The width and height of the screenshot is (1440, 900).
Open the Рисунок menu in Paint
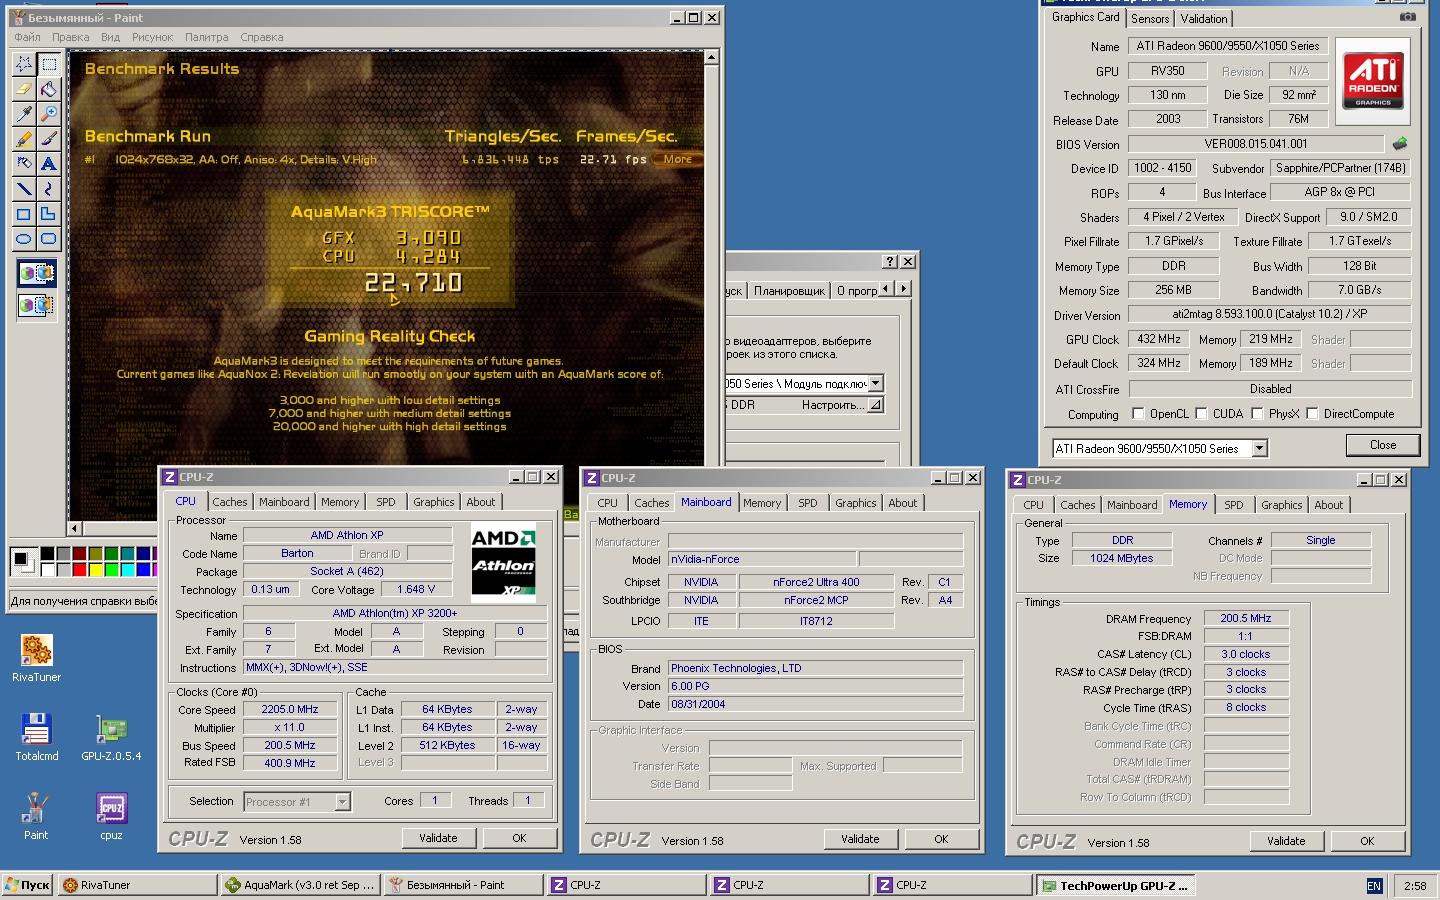[x=152, y=37]
